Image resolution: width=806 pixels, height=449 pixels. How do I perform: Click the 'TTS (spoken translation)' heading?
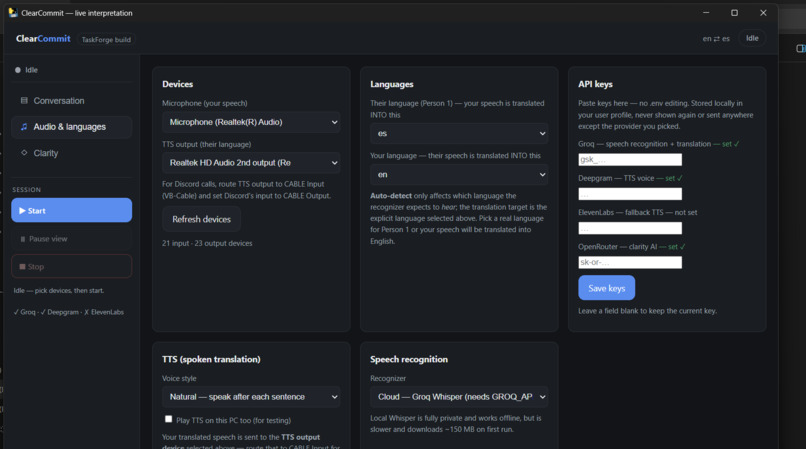(x=211, y=359)
